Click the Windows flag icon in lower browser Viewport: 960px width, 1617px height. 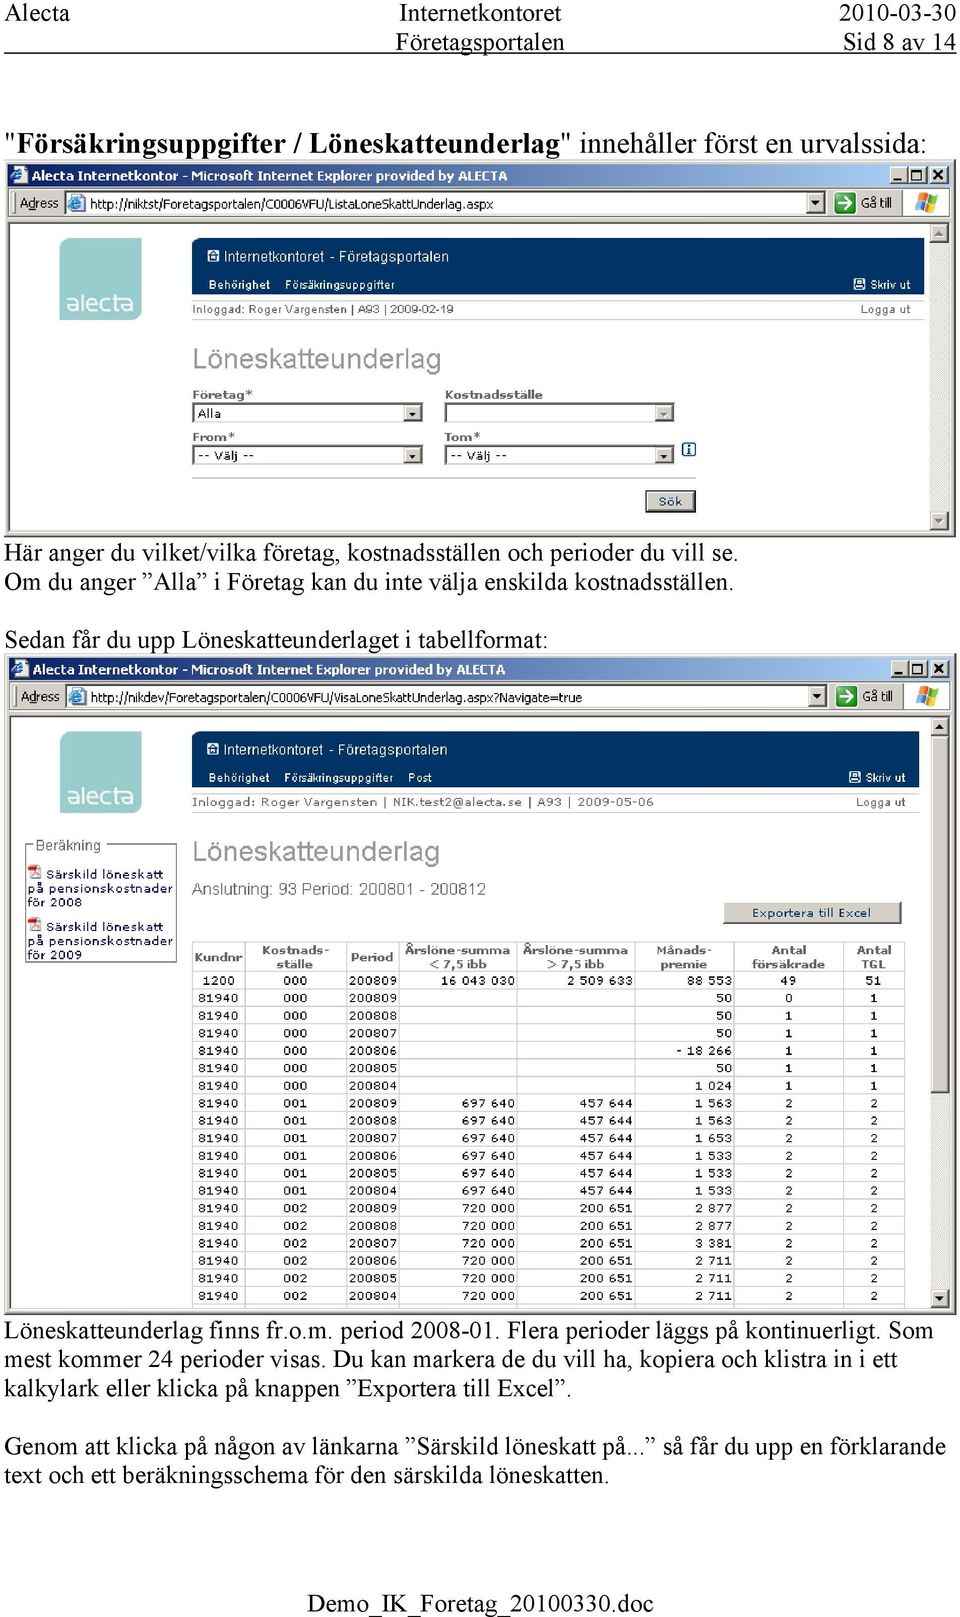point(927,696)
